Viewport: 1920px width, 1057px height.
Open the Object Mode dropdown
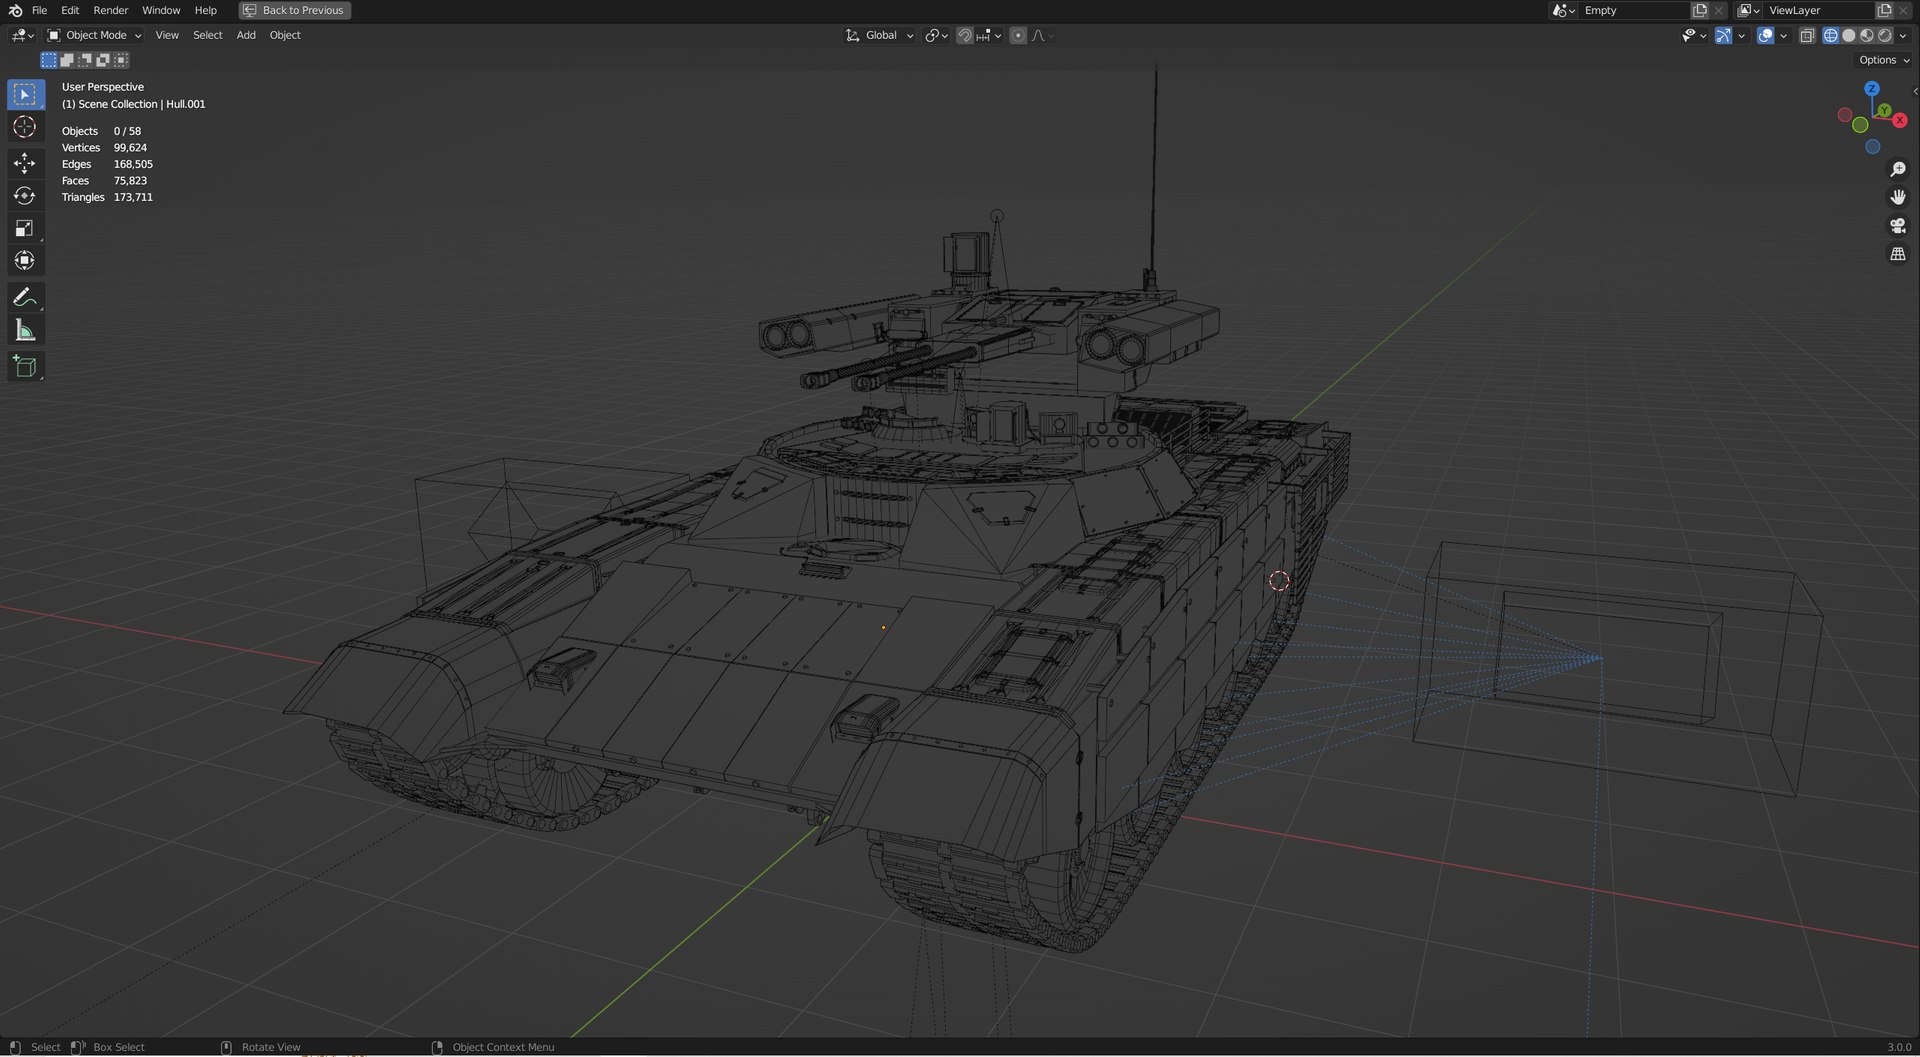[x=95, y=35]
